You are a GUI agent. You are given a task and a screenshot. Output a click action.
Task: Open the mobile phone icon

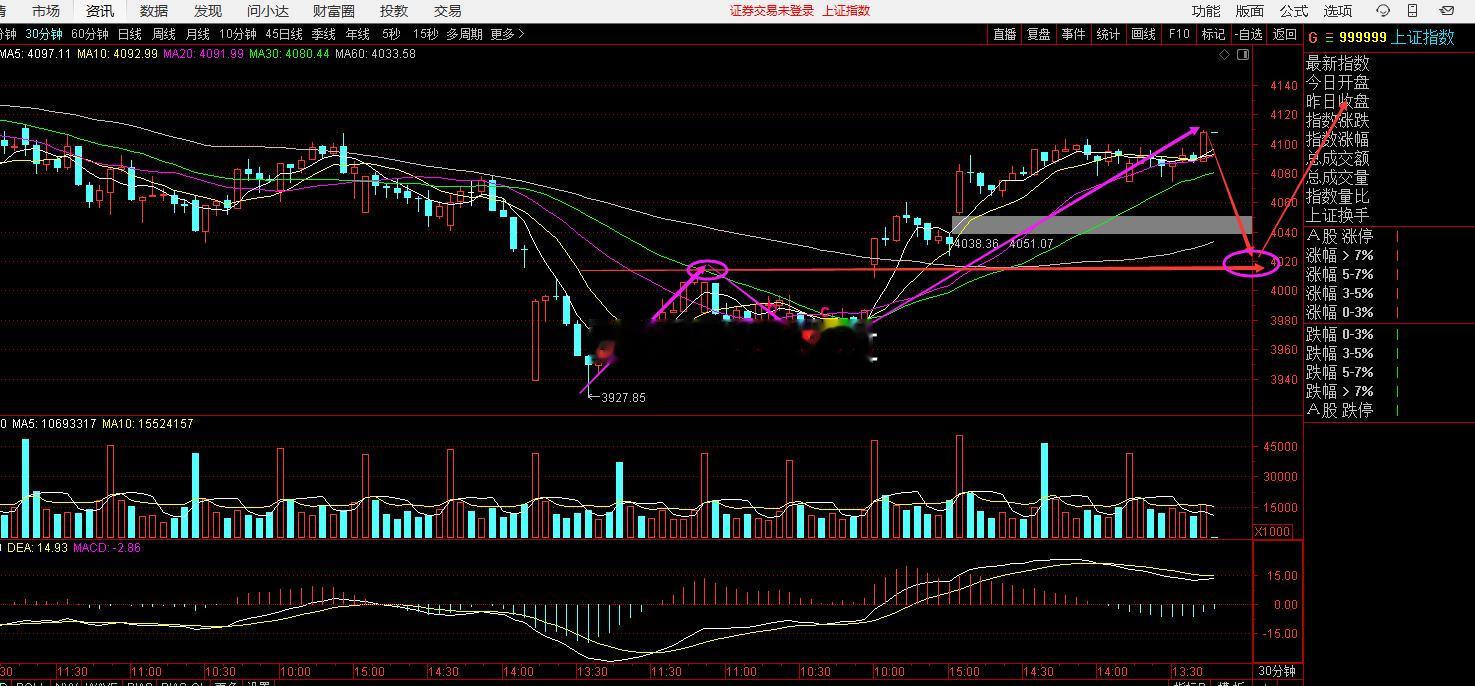(x=1412, y=10)
